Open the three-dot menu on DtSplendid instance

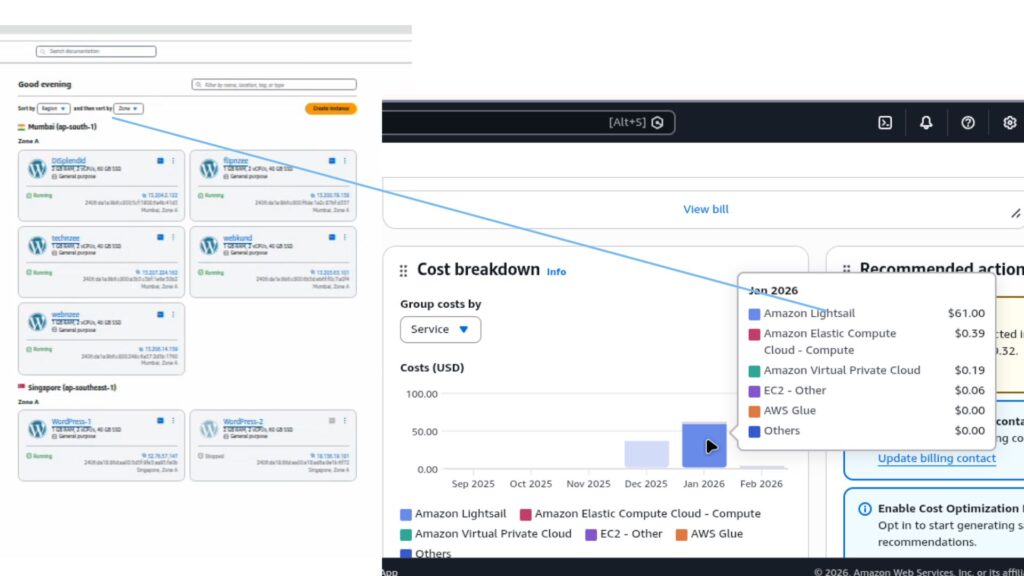pyautogui.click(x=174, y=161)
